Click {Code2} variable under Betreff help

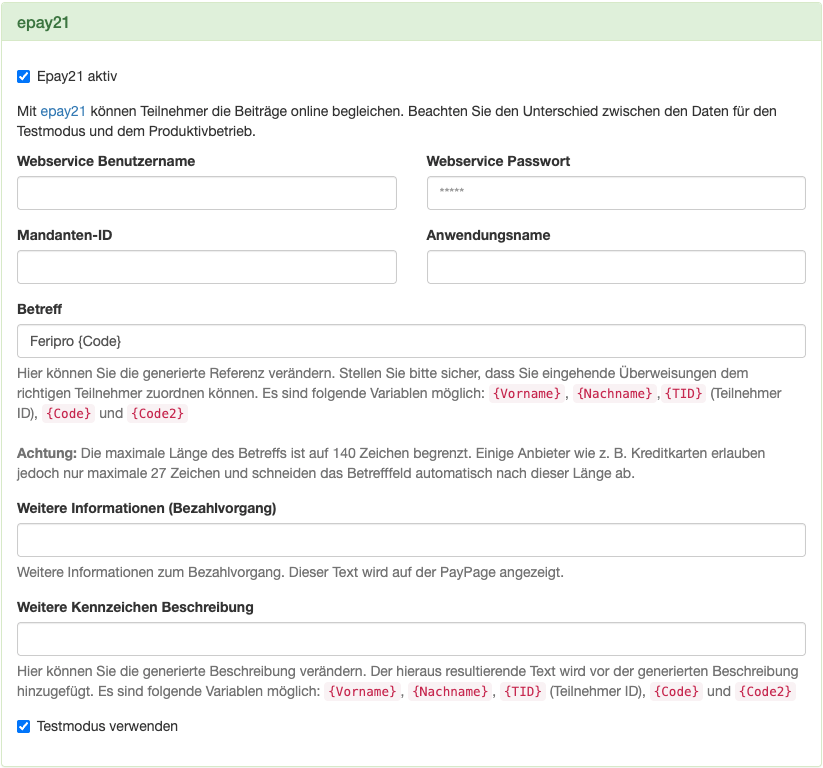pyautogui.click(x=157, y=414)
